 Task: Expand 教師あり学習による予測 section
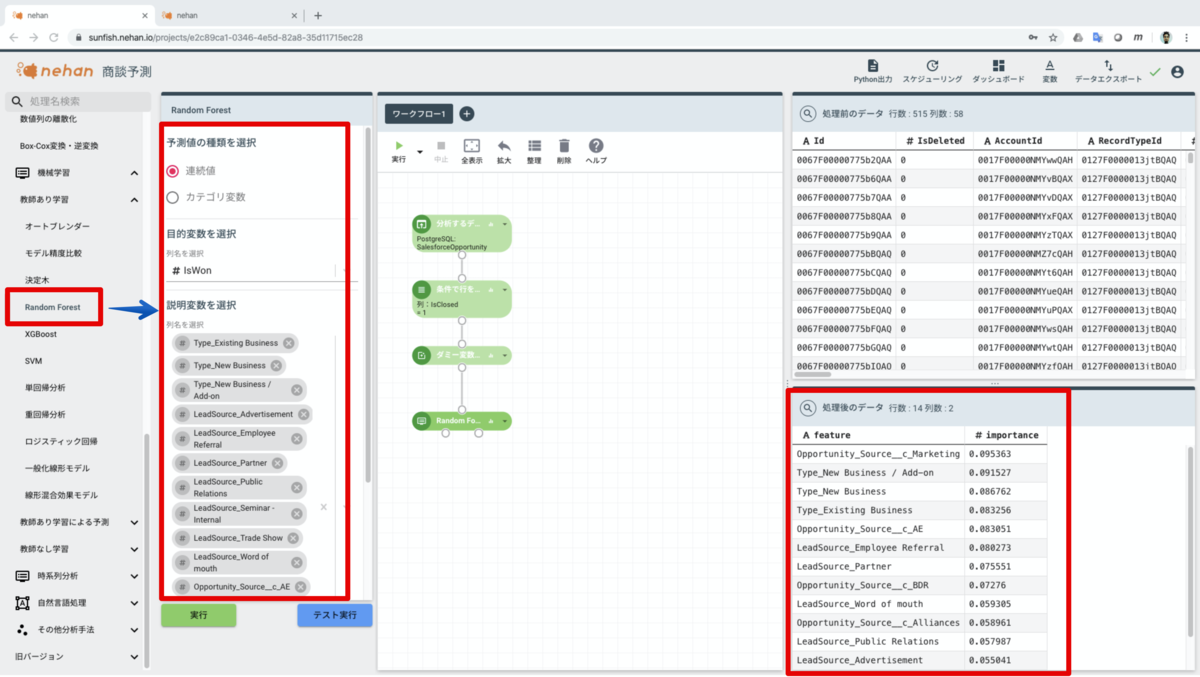pyautogui.click(x=134, y=522)
